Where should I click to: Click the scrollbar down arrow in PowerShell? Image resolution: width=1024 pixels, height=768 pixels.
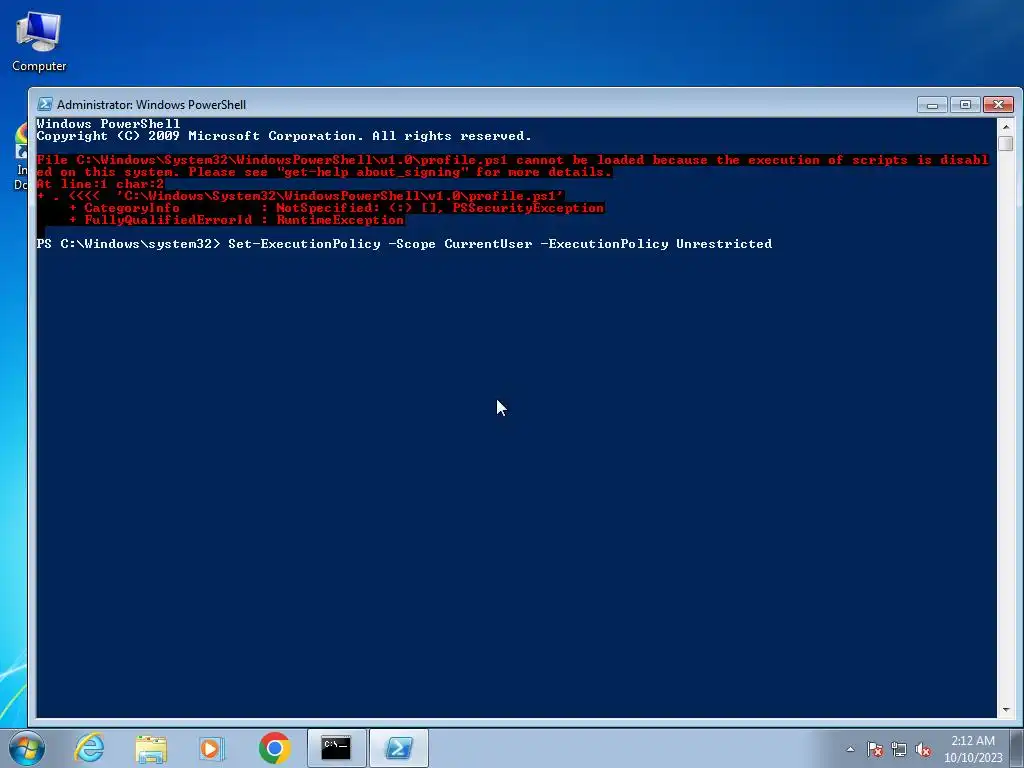tap(1006, 709)
